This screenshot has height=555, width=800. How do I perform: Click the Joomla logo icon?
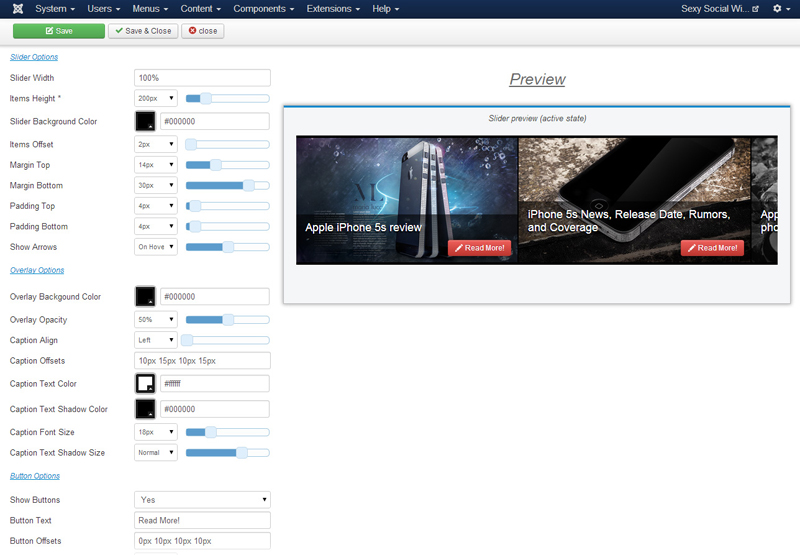pyautogui.click(x=18, y=9)
